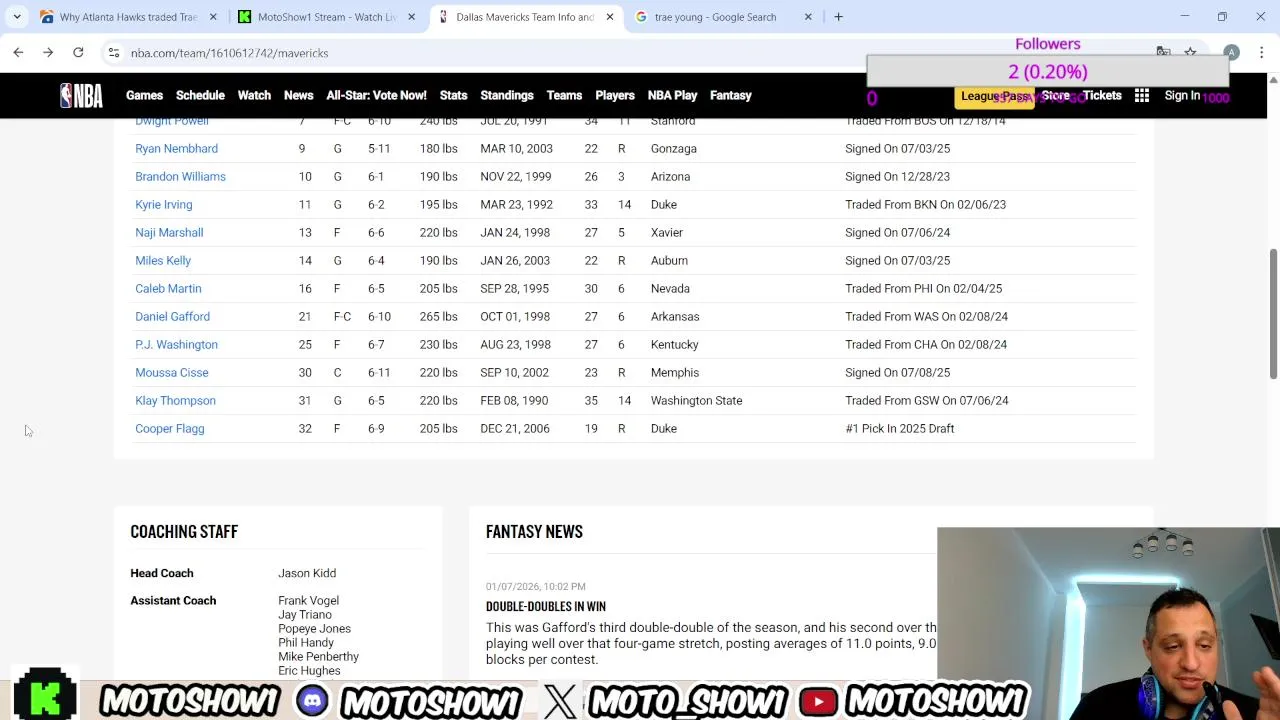Screen dimensions: 1280x720
Task: Click 'Washington State' college cell
Action: point(696,400)
